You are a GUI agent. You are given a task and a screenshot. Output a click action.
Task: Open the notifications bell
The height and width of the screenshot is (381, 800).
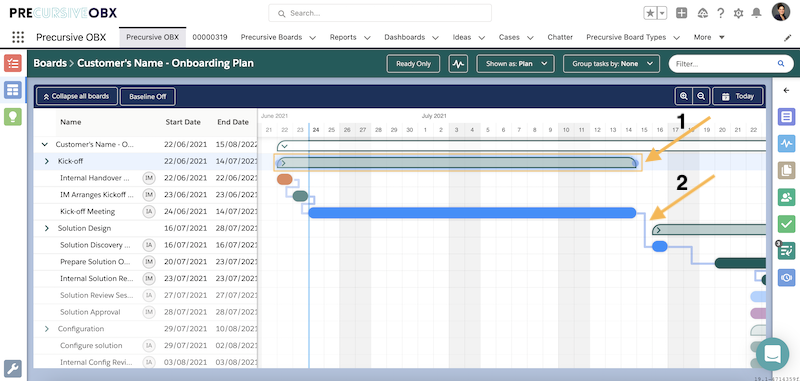757,14
